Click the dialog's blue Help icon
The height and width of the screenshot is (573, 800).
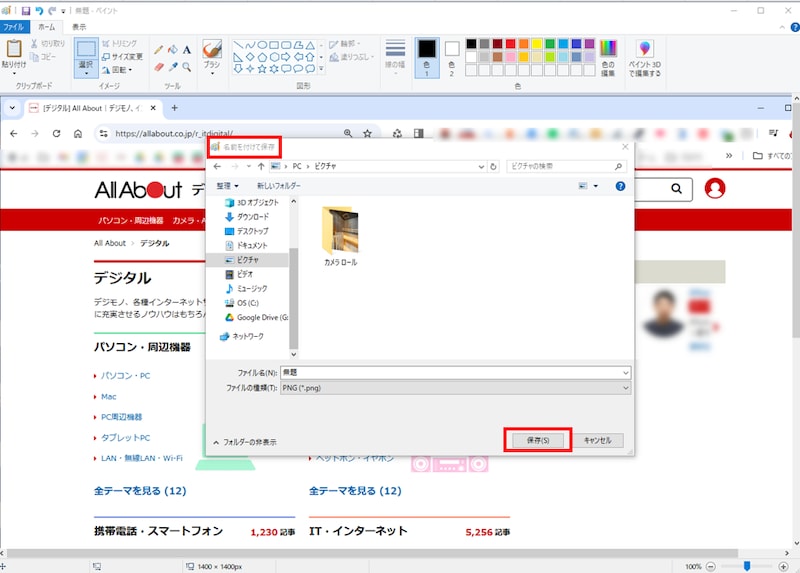620,186
